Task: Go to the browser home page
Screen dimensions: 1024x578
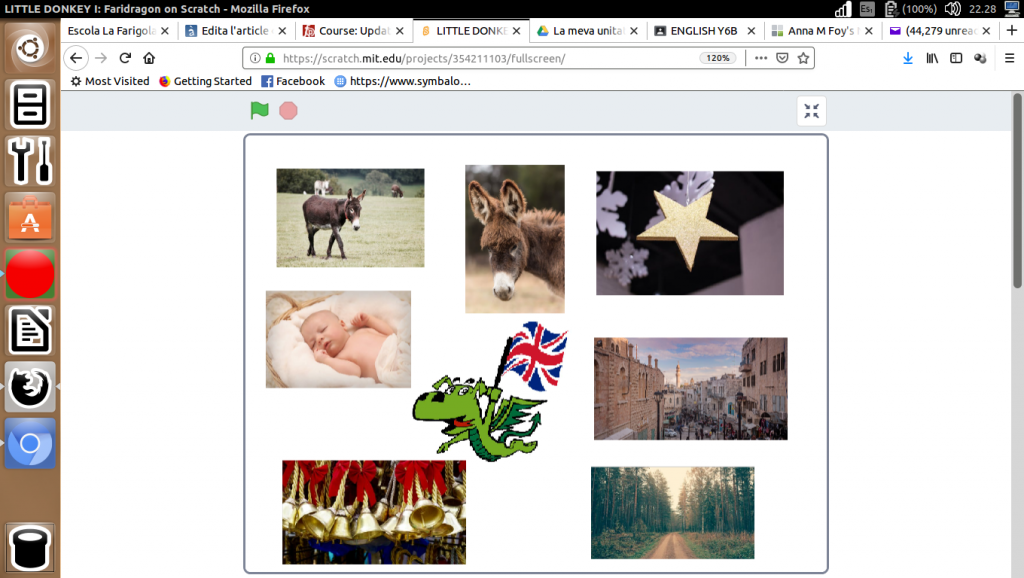Action: [149, 58]
